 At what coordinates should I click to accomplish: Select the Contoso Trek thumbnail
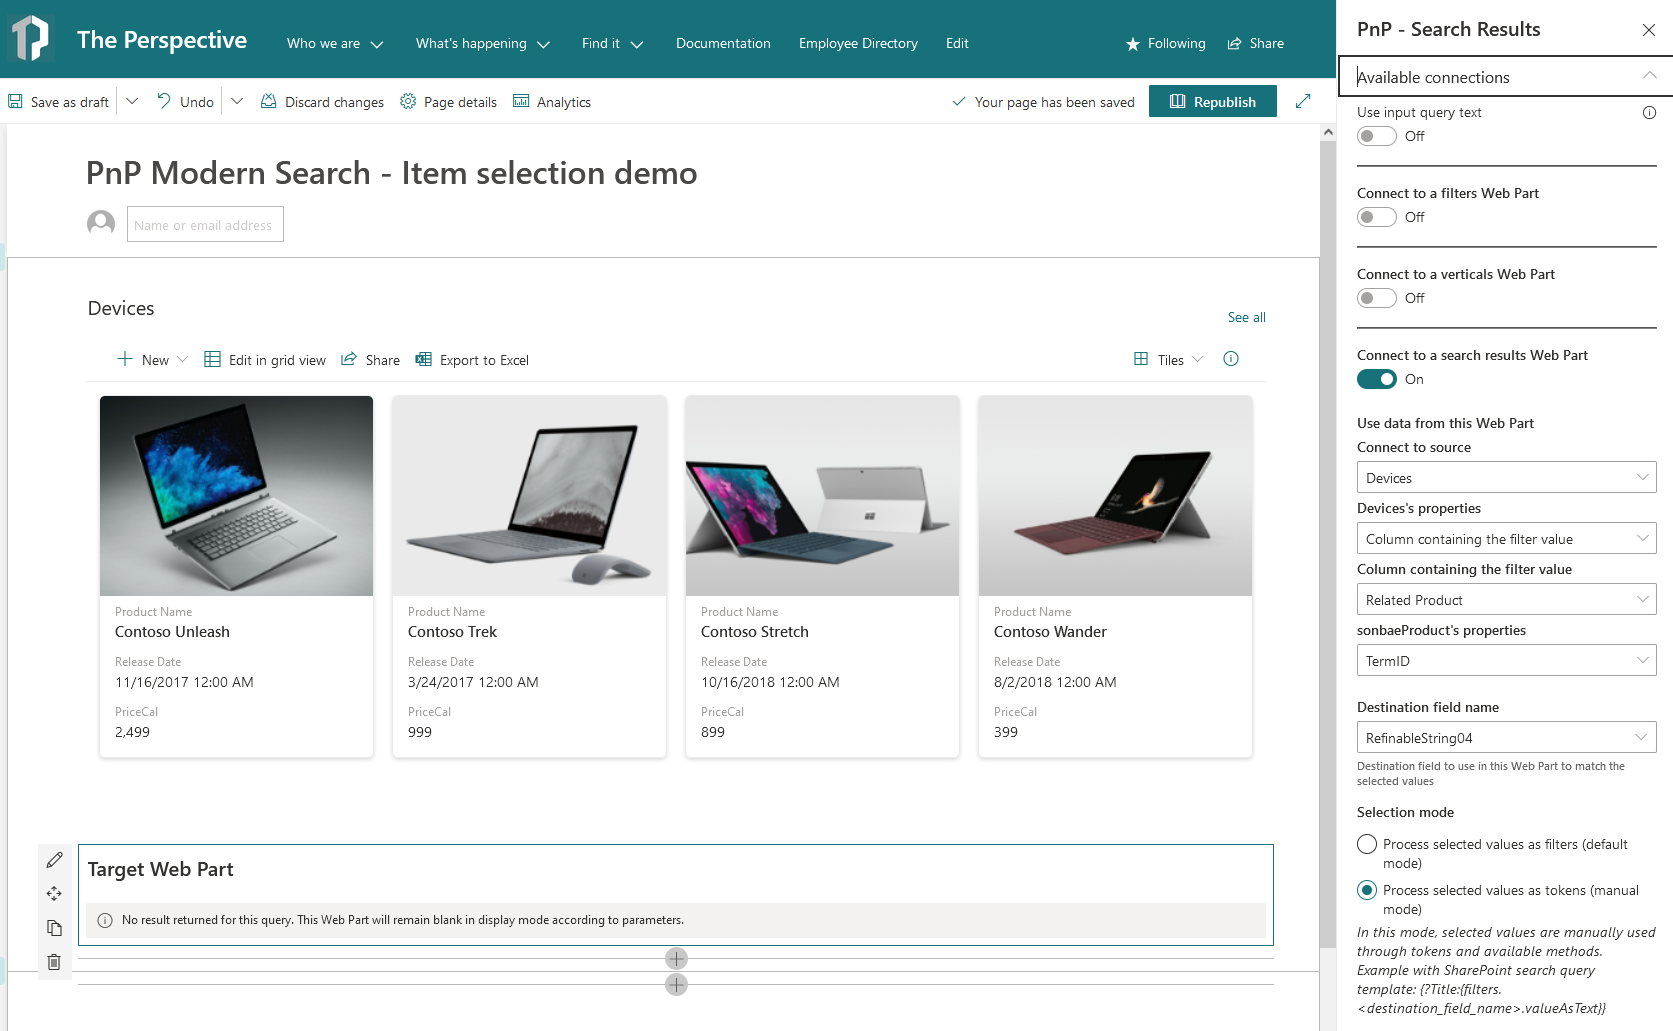(x=529, y=496)
